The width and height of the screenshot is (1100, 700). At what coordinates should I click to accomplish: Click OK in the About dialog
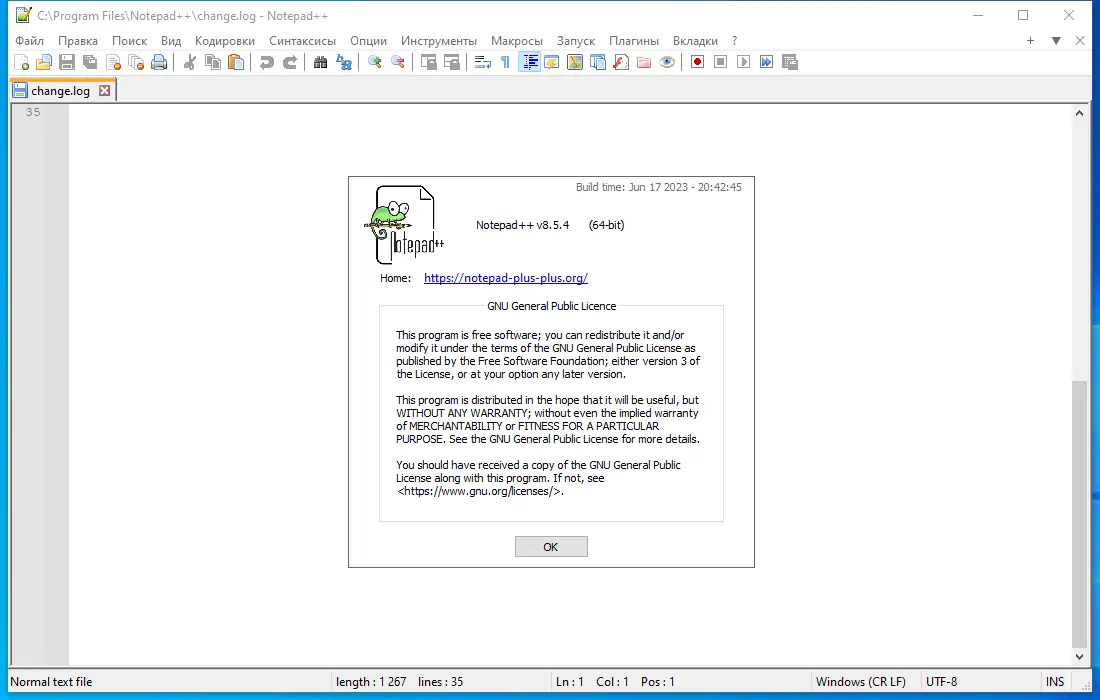pos(551,546)
